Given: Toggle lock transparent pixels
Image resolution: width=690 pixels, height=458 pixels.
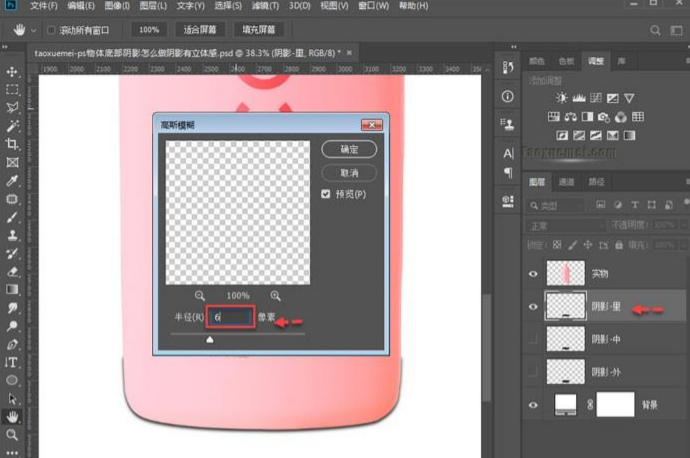Looking at the screenshot, I should pyautogui.click(x=557, y=245).
